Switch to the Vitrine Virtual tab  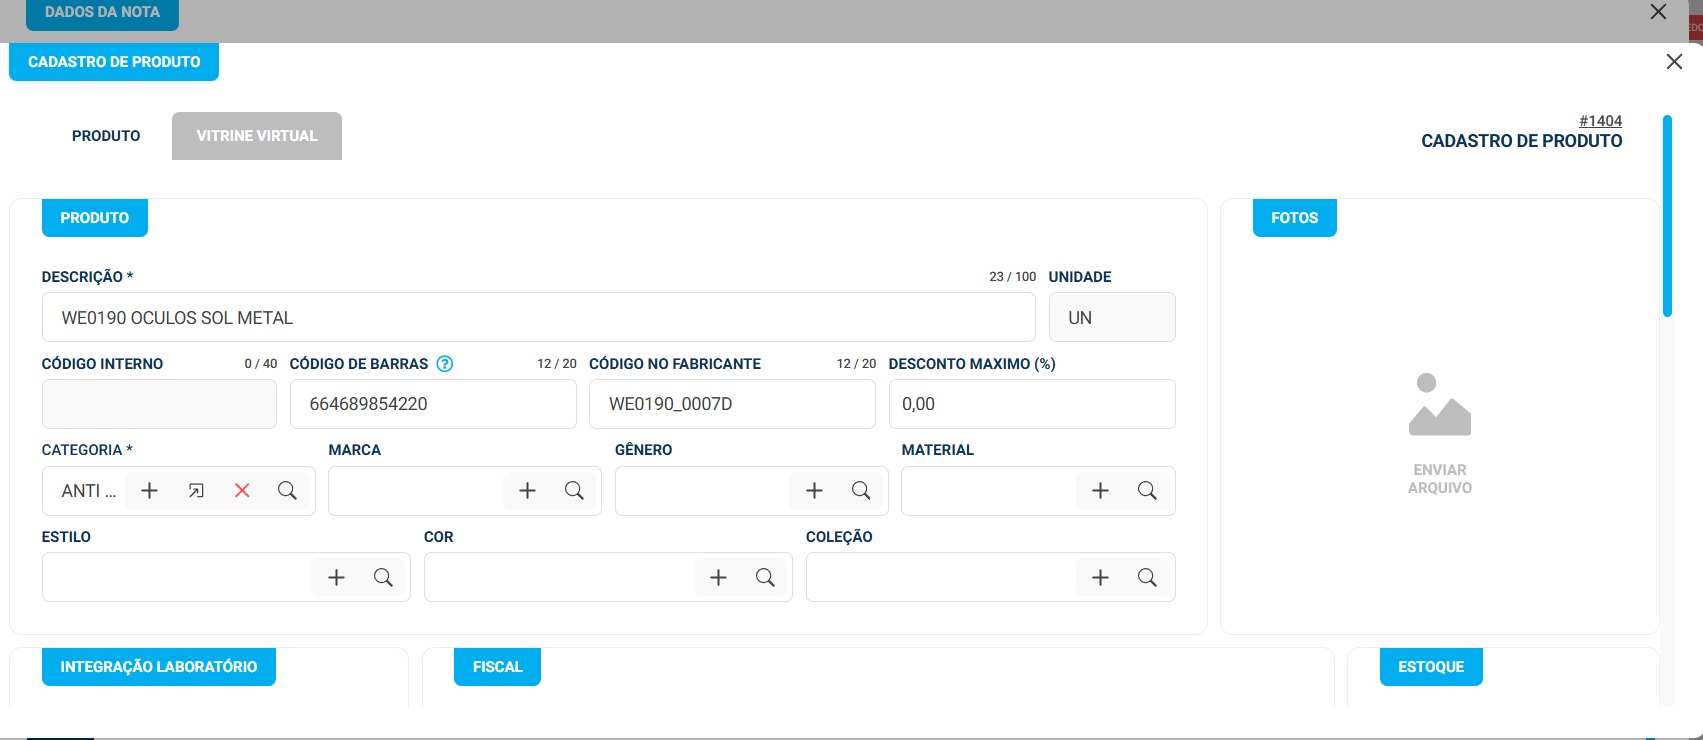click(x=257, y=136)
